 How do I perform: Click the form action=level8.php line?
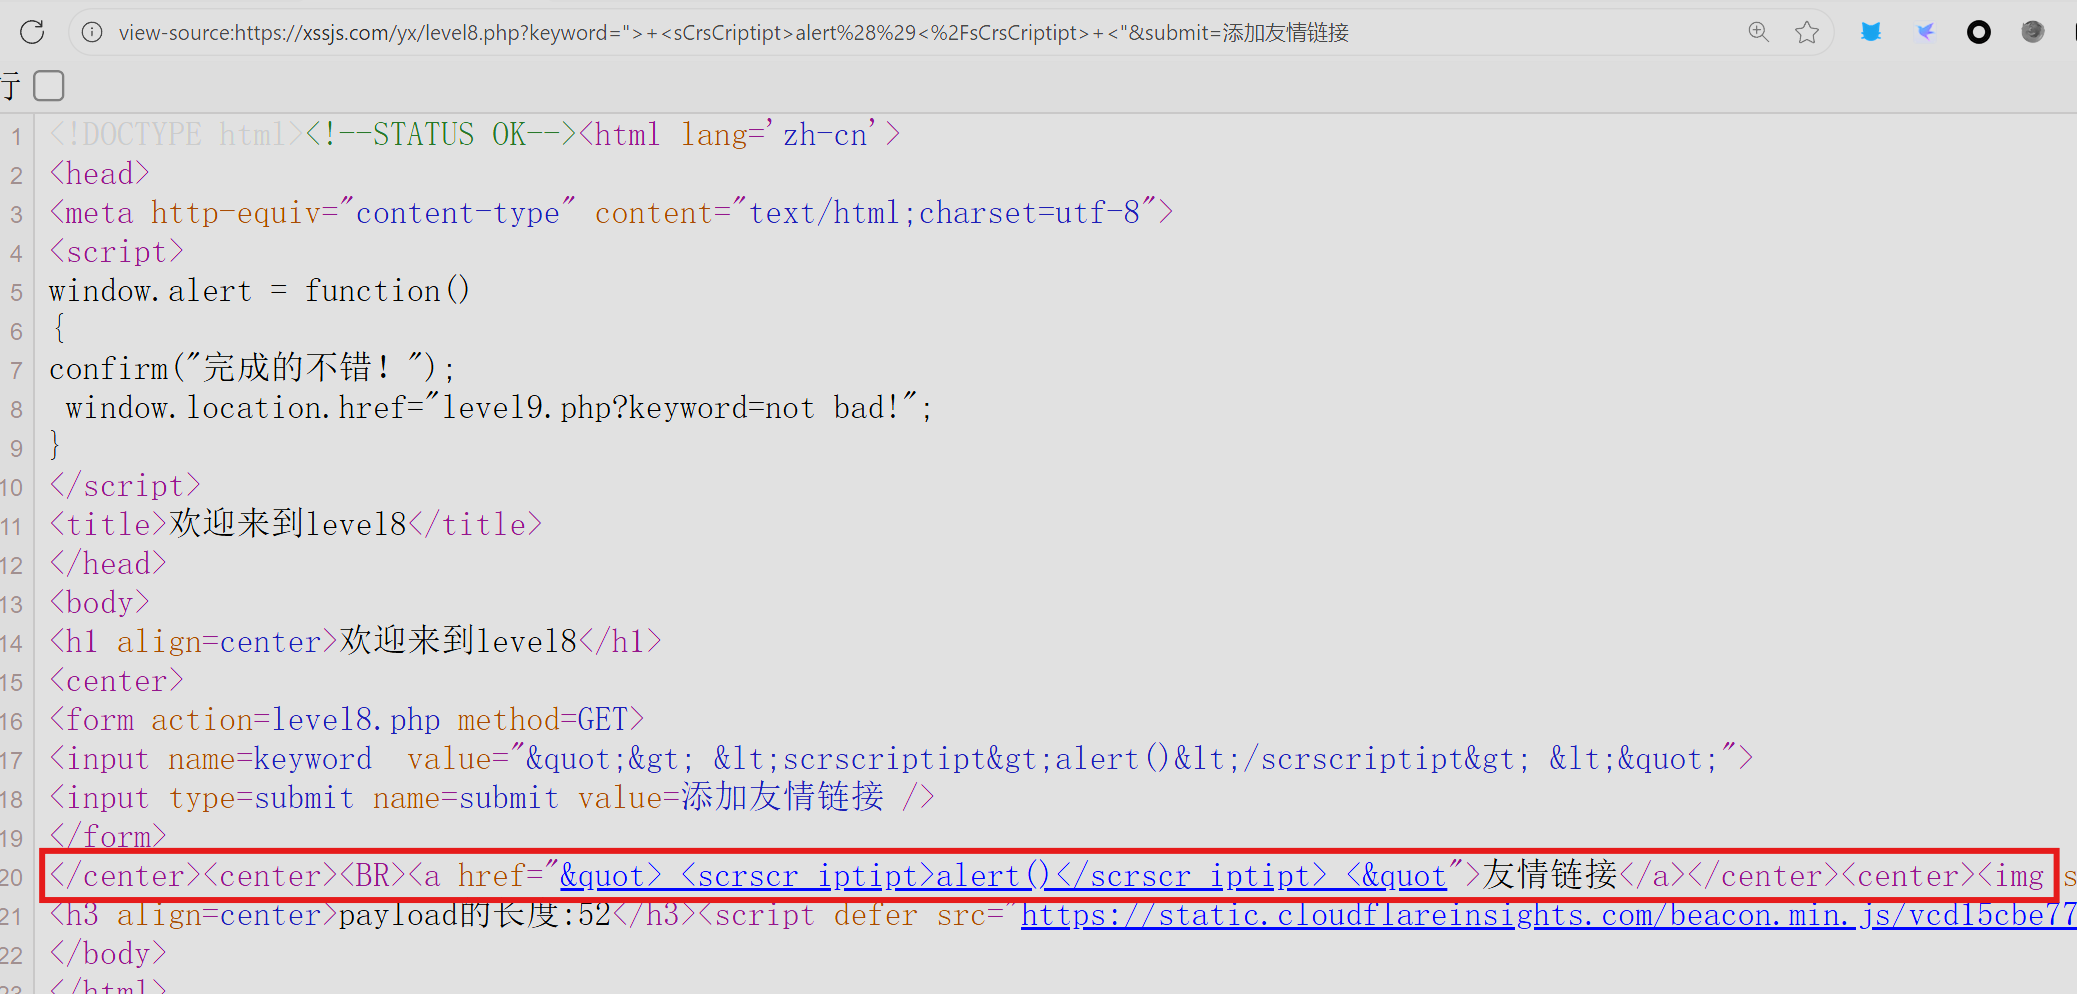(x=347, y=720)
